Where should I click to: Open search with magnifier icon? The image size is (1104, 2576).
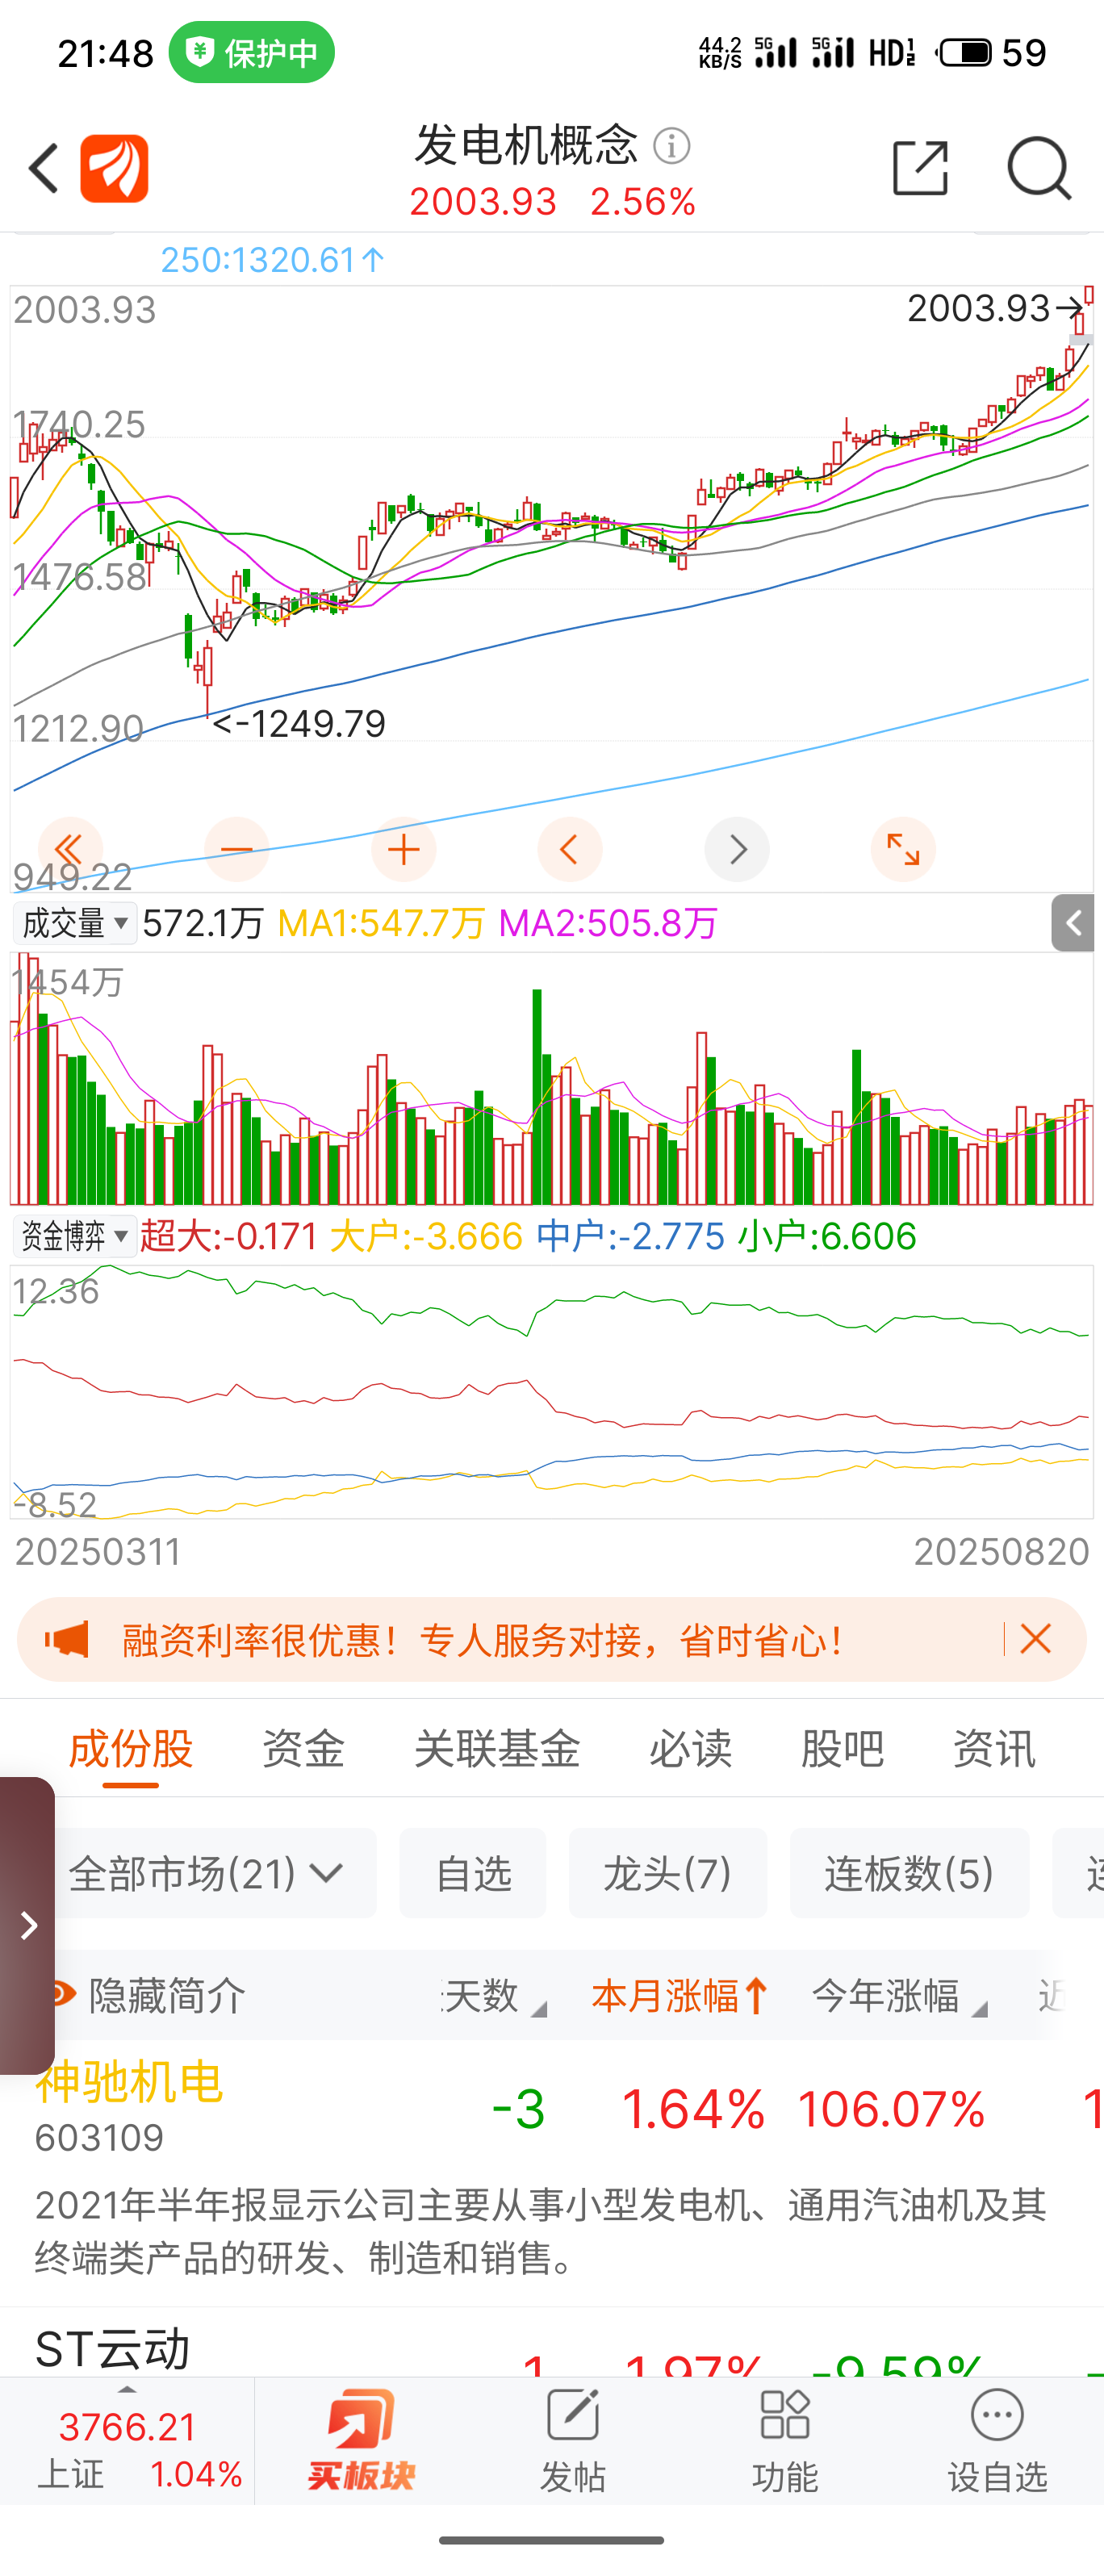[1039, 168]
